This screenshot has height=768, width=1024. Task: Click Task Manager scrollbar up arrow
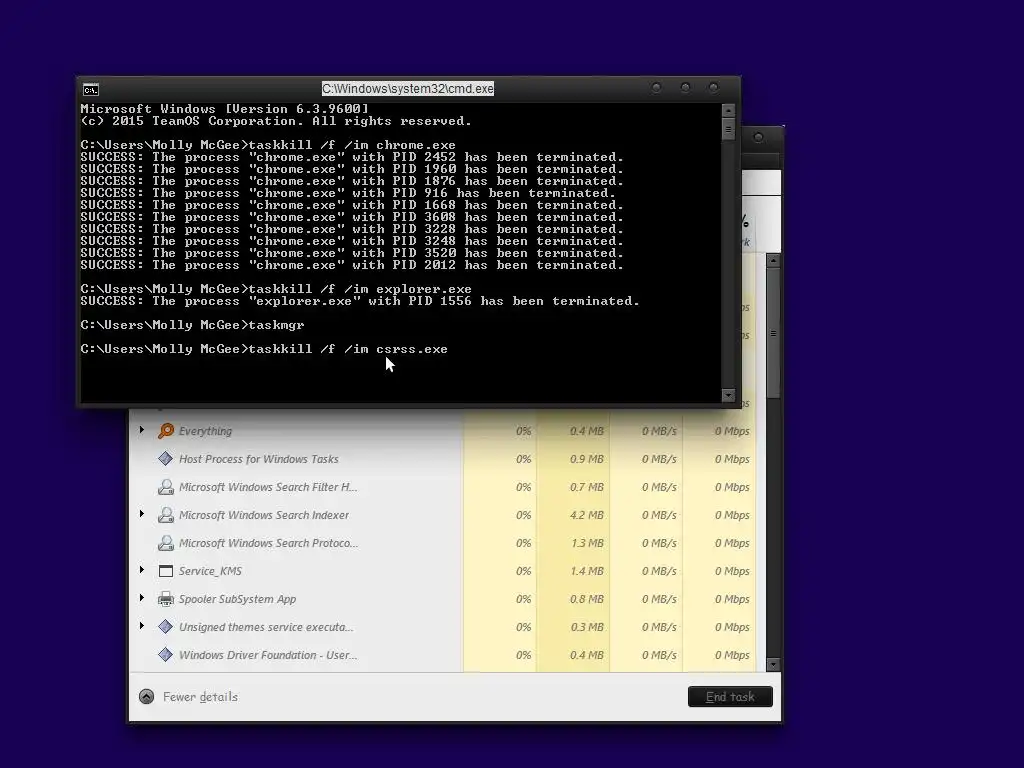pos(773,261)
